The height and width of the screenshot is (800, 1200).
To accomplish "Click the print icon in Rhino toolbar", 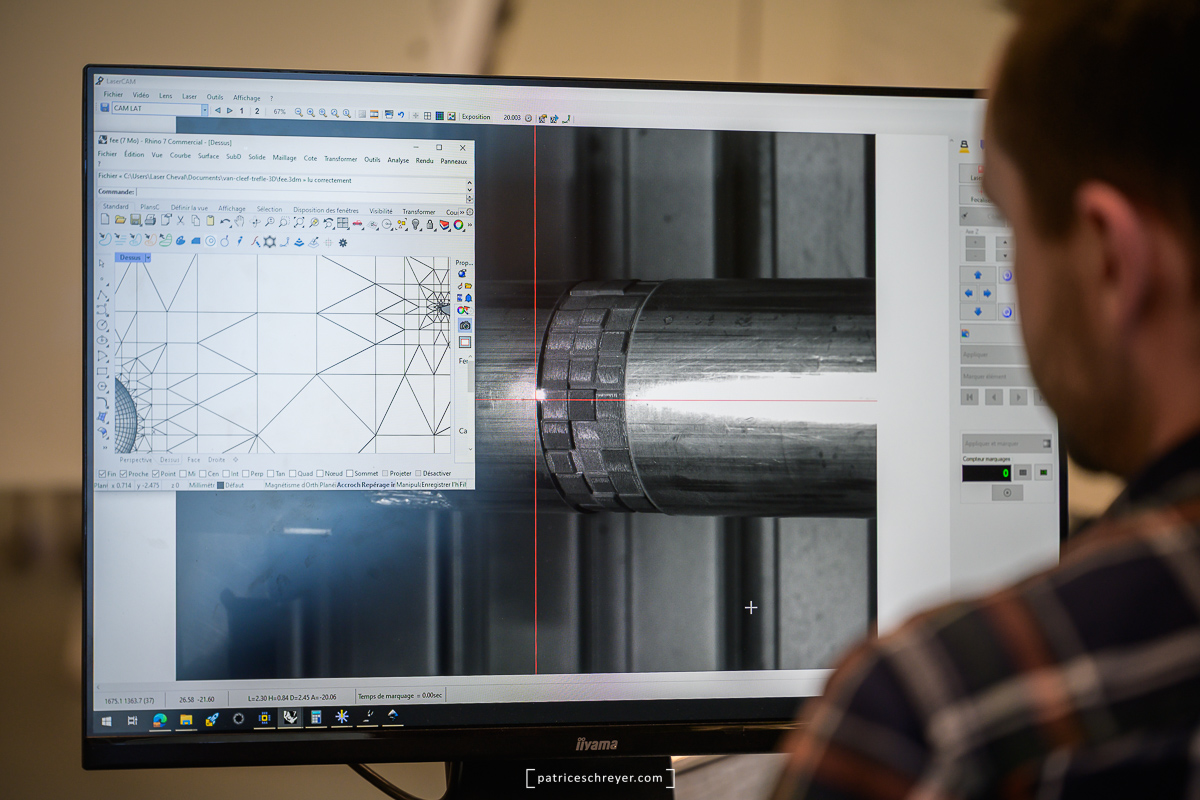I will pyautogui.click(x=150, y=221).
